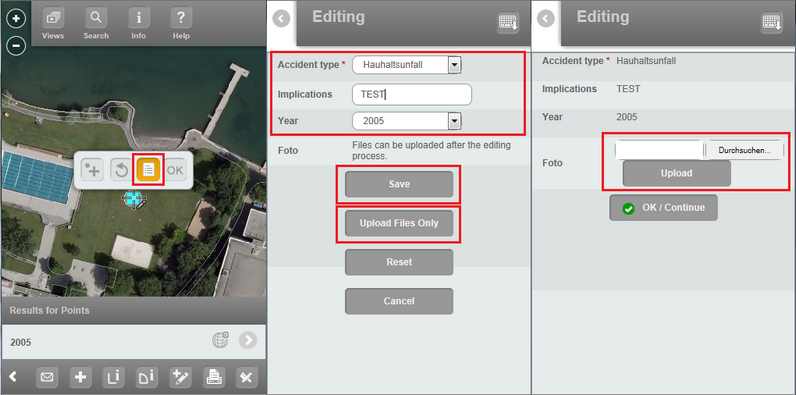This screenshot has height=395, width=796.
Task: Click the Durchsuchen... browse button
Action: point(745,150)
